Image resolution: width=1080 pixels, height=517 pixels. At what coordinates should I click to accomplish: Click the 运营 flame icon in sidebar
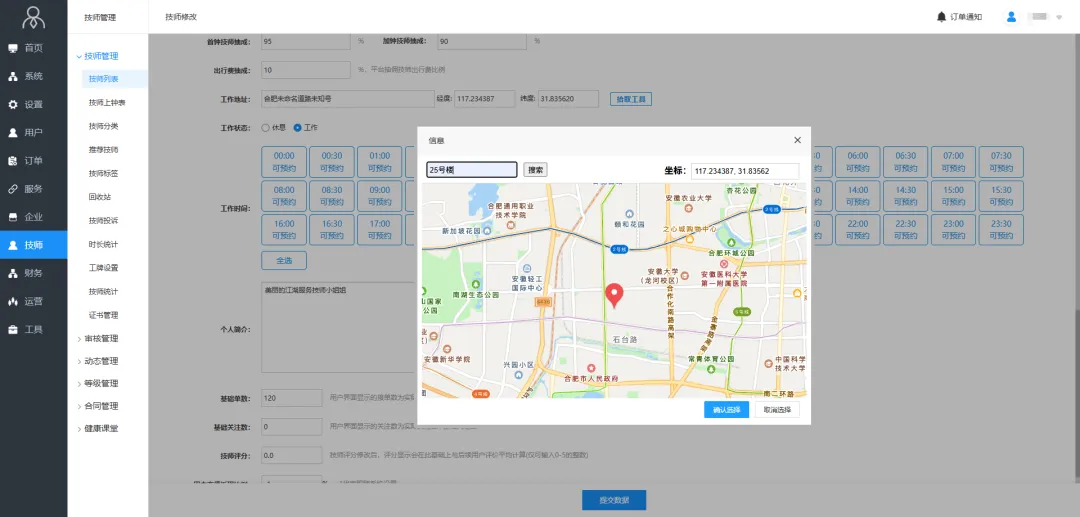13,301
